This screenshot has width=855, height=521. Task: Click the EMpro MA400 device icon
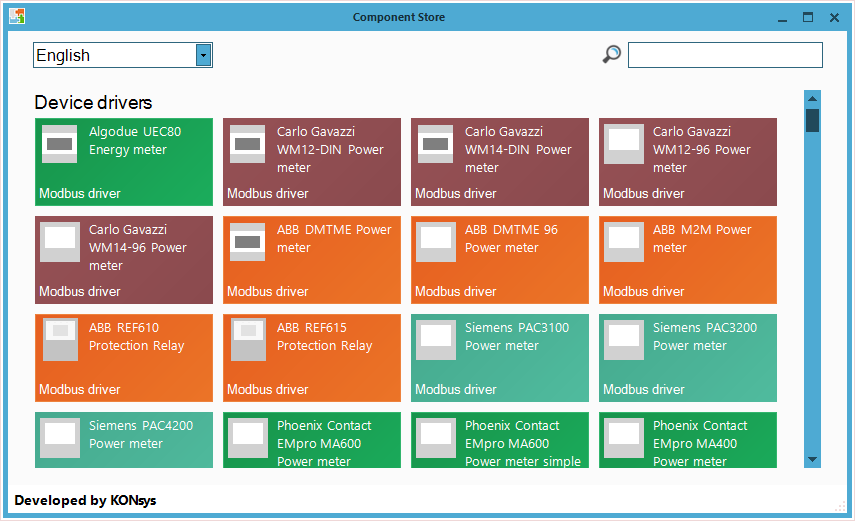pyautogui.click(x=624, y=439)
